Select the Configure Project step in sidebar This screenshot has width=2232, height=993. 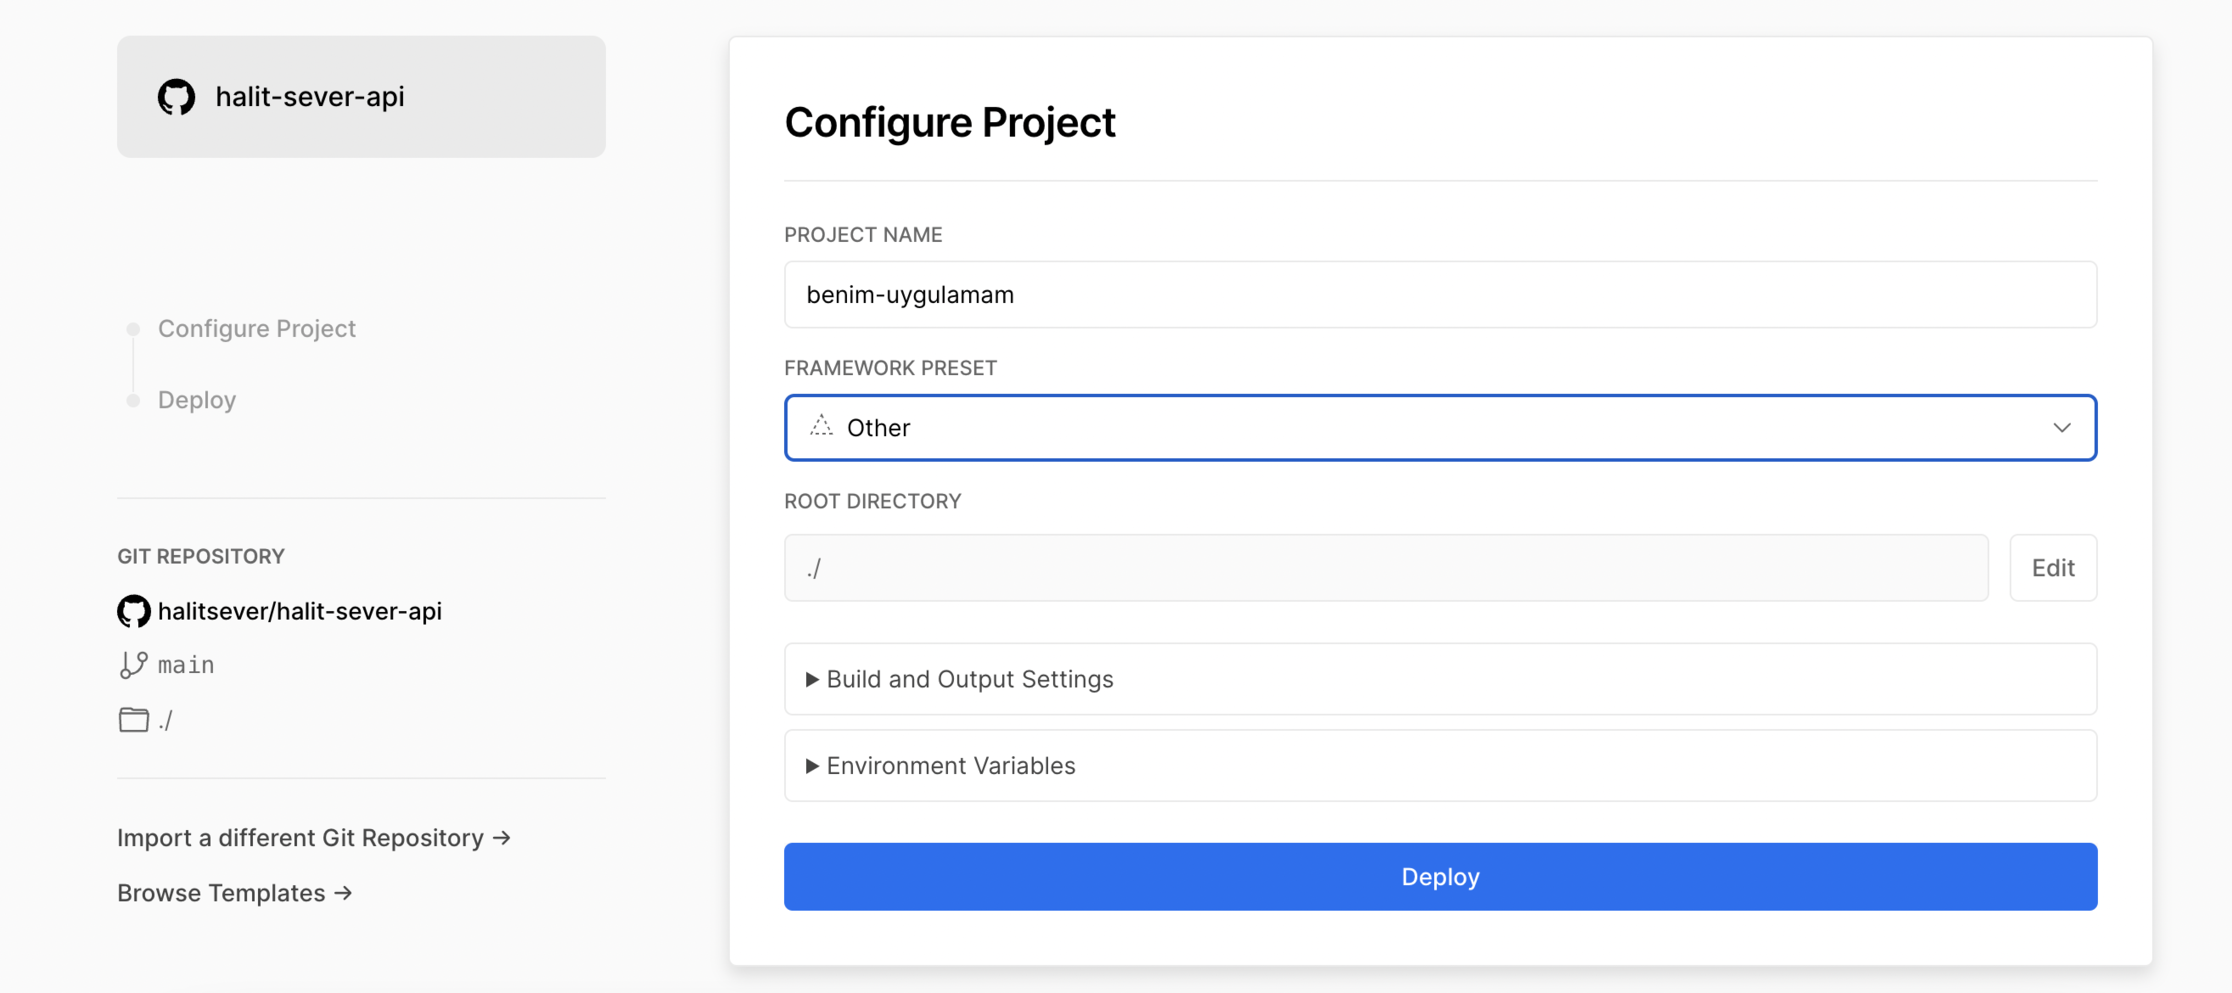(x=257, y=329)
